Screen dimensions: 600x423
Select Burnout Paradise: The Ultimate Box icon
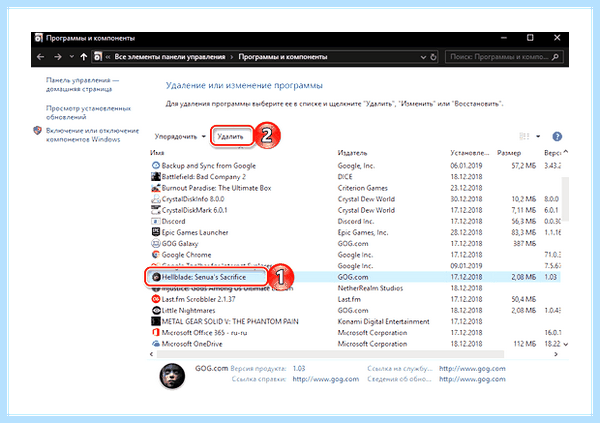coord(156,188)
